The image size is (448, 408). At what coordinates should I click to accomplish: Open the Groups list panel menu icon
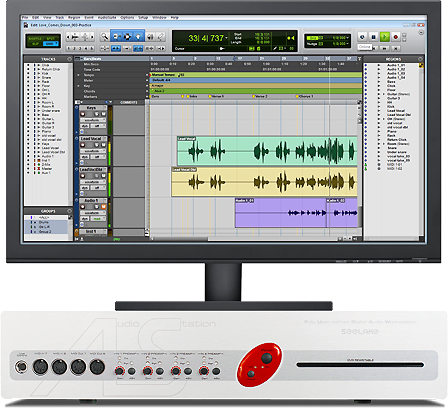[69, 211]
